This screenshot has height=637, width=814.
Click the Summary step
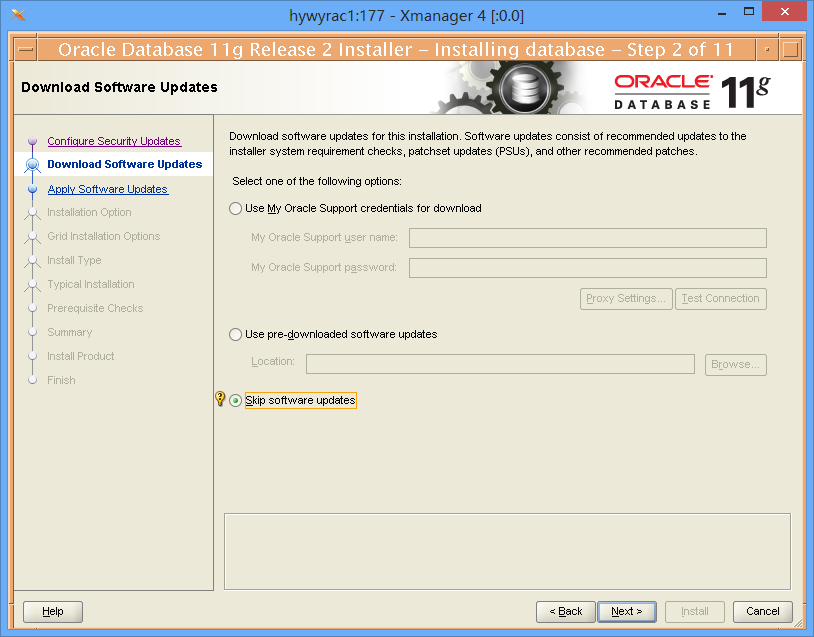[70, 332]
